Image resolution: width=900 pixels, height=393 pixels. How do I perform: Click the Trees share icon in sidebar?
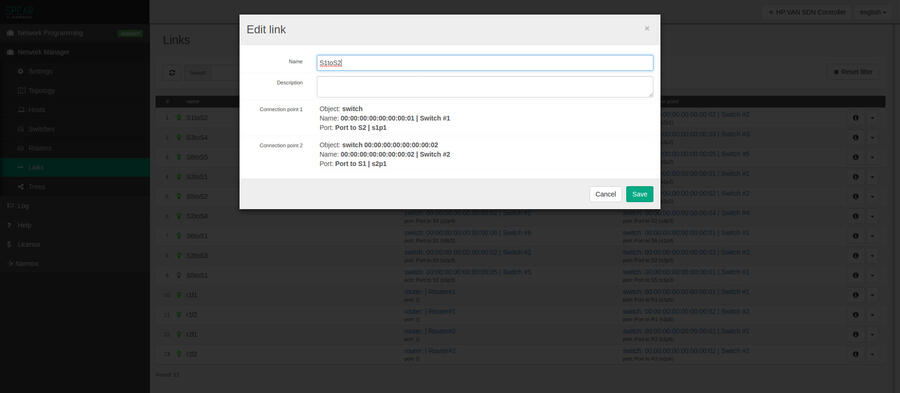21,186
